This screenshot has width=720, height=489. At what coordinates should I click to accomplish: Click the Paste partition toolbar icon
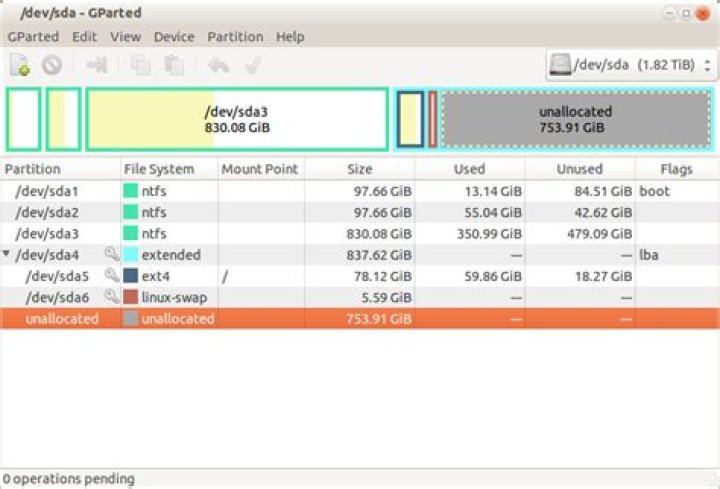click(x=174, y=65)
